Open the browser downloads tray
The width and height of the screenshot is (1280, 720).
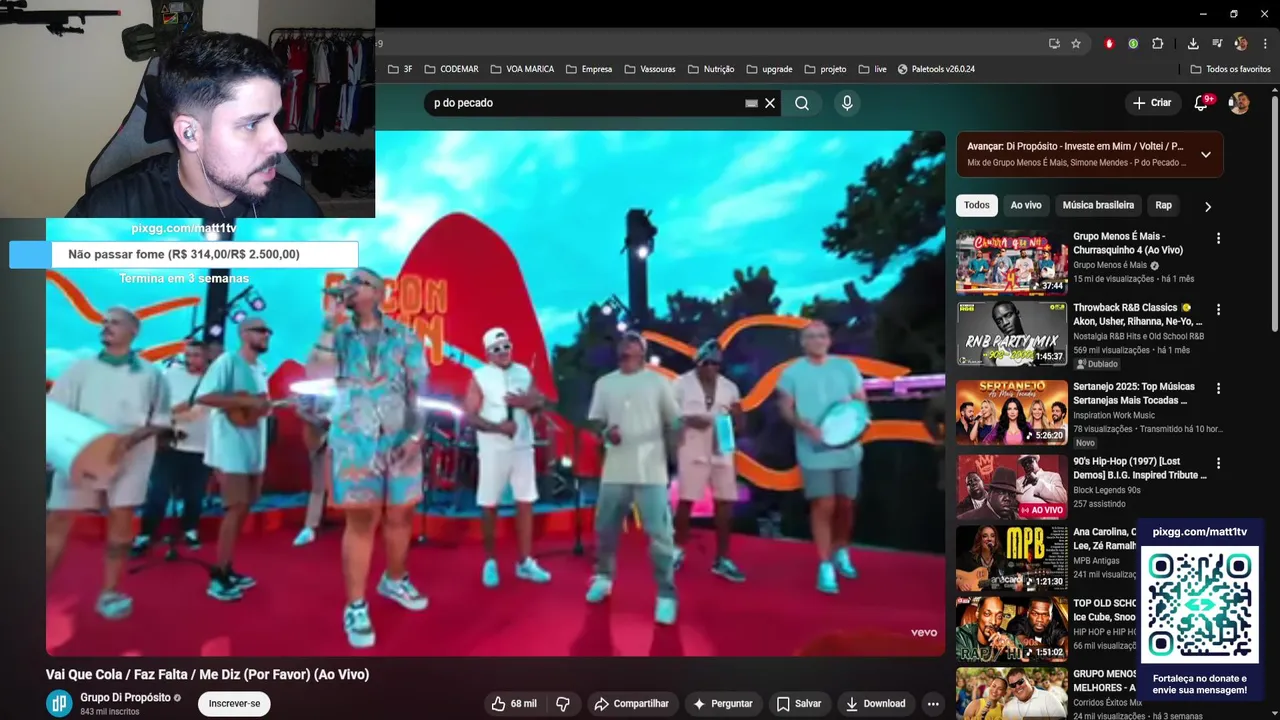1193,44
